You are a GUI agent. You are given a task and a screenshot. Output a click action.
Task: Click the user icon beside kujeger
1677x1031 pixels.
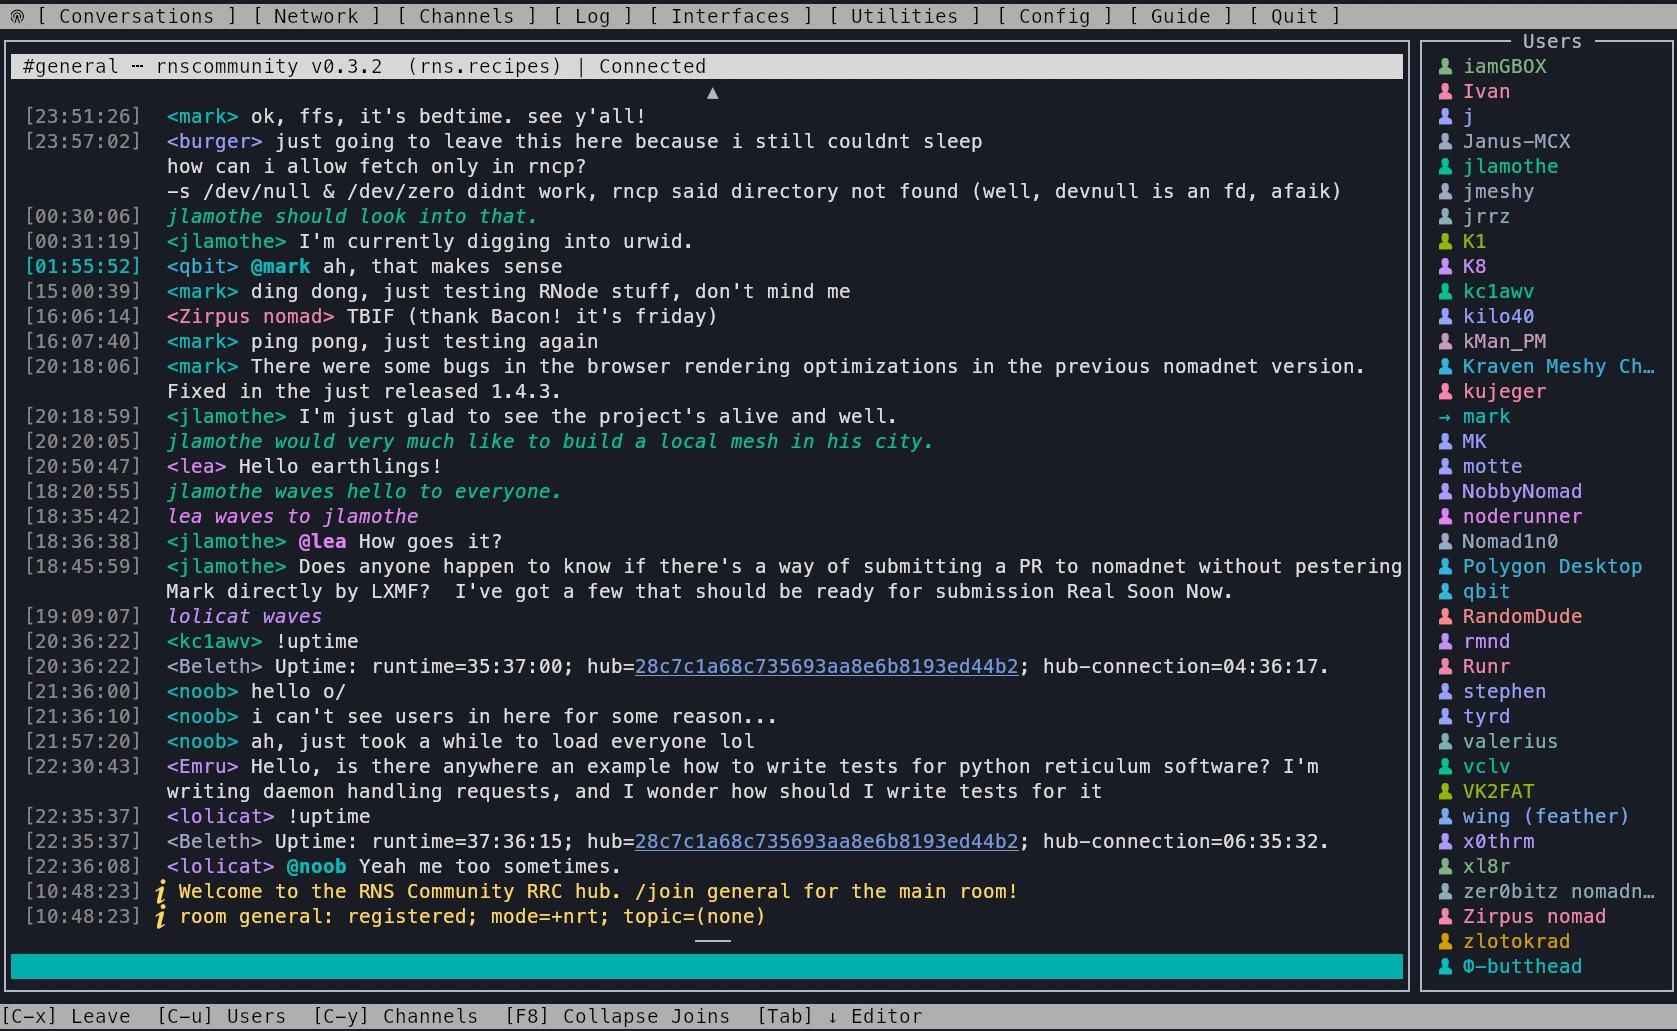pyautogui.click(x=1445, y=391)
